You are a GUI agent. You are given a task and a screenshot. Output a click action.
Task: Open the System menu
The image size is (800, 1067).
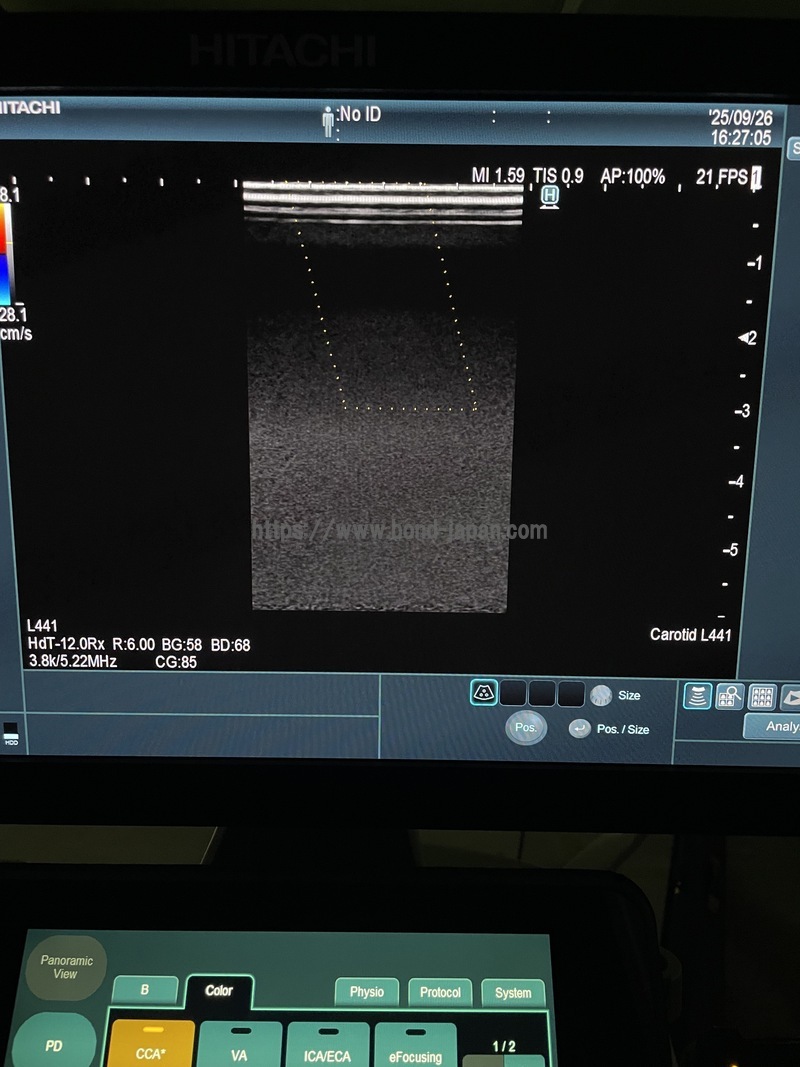513,992
